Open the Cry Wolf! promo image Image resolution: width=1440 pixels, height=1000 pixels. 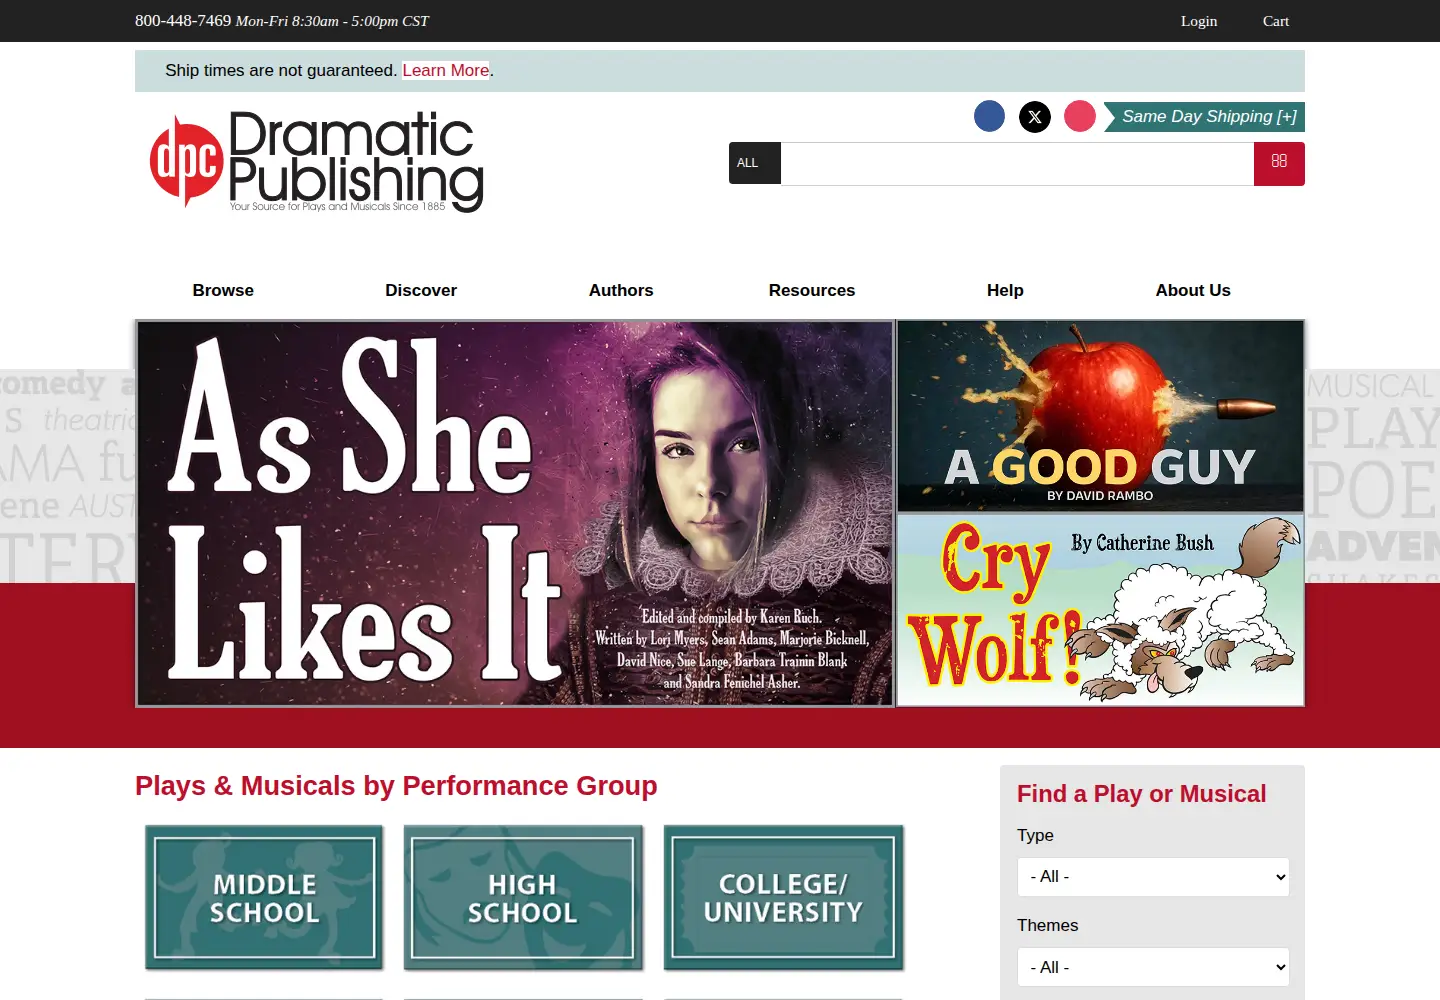tap(1101, 610)
